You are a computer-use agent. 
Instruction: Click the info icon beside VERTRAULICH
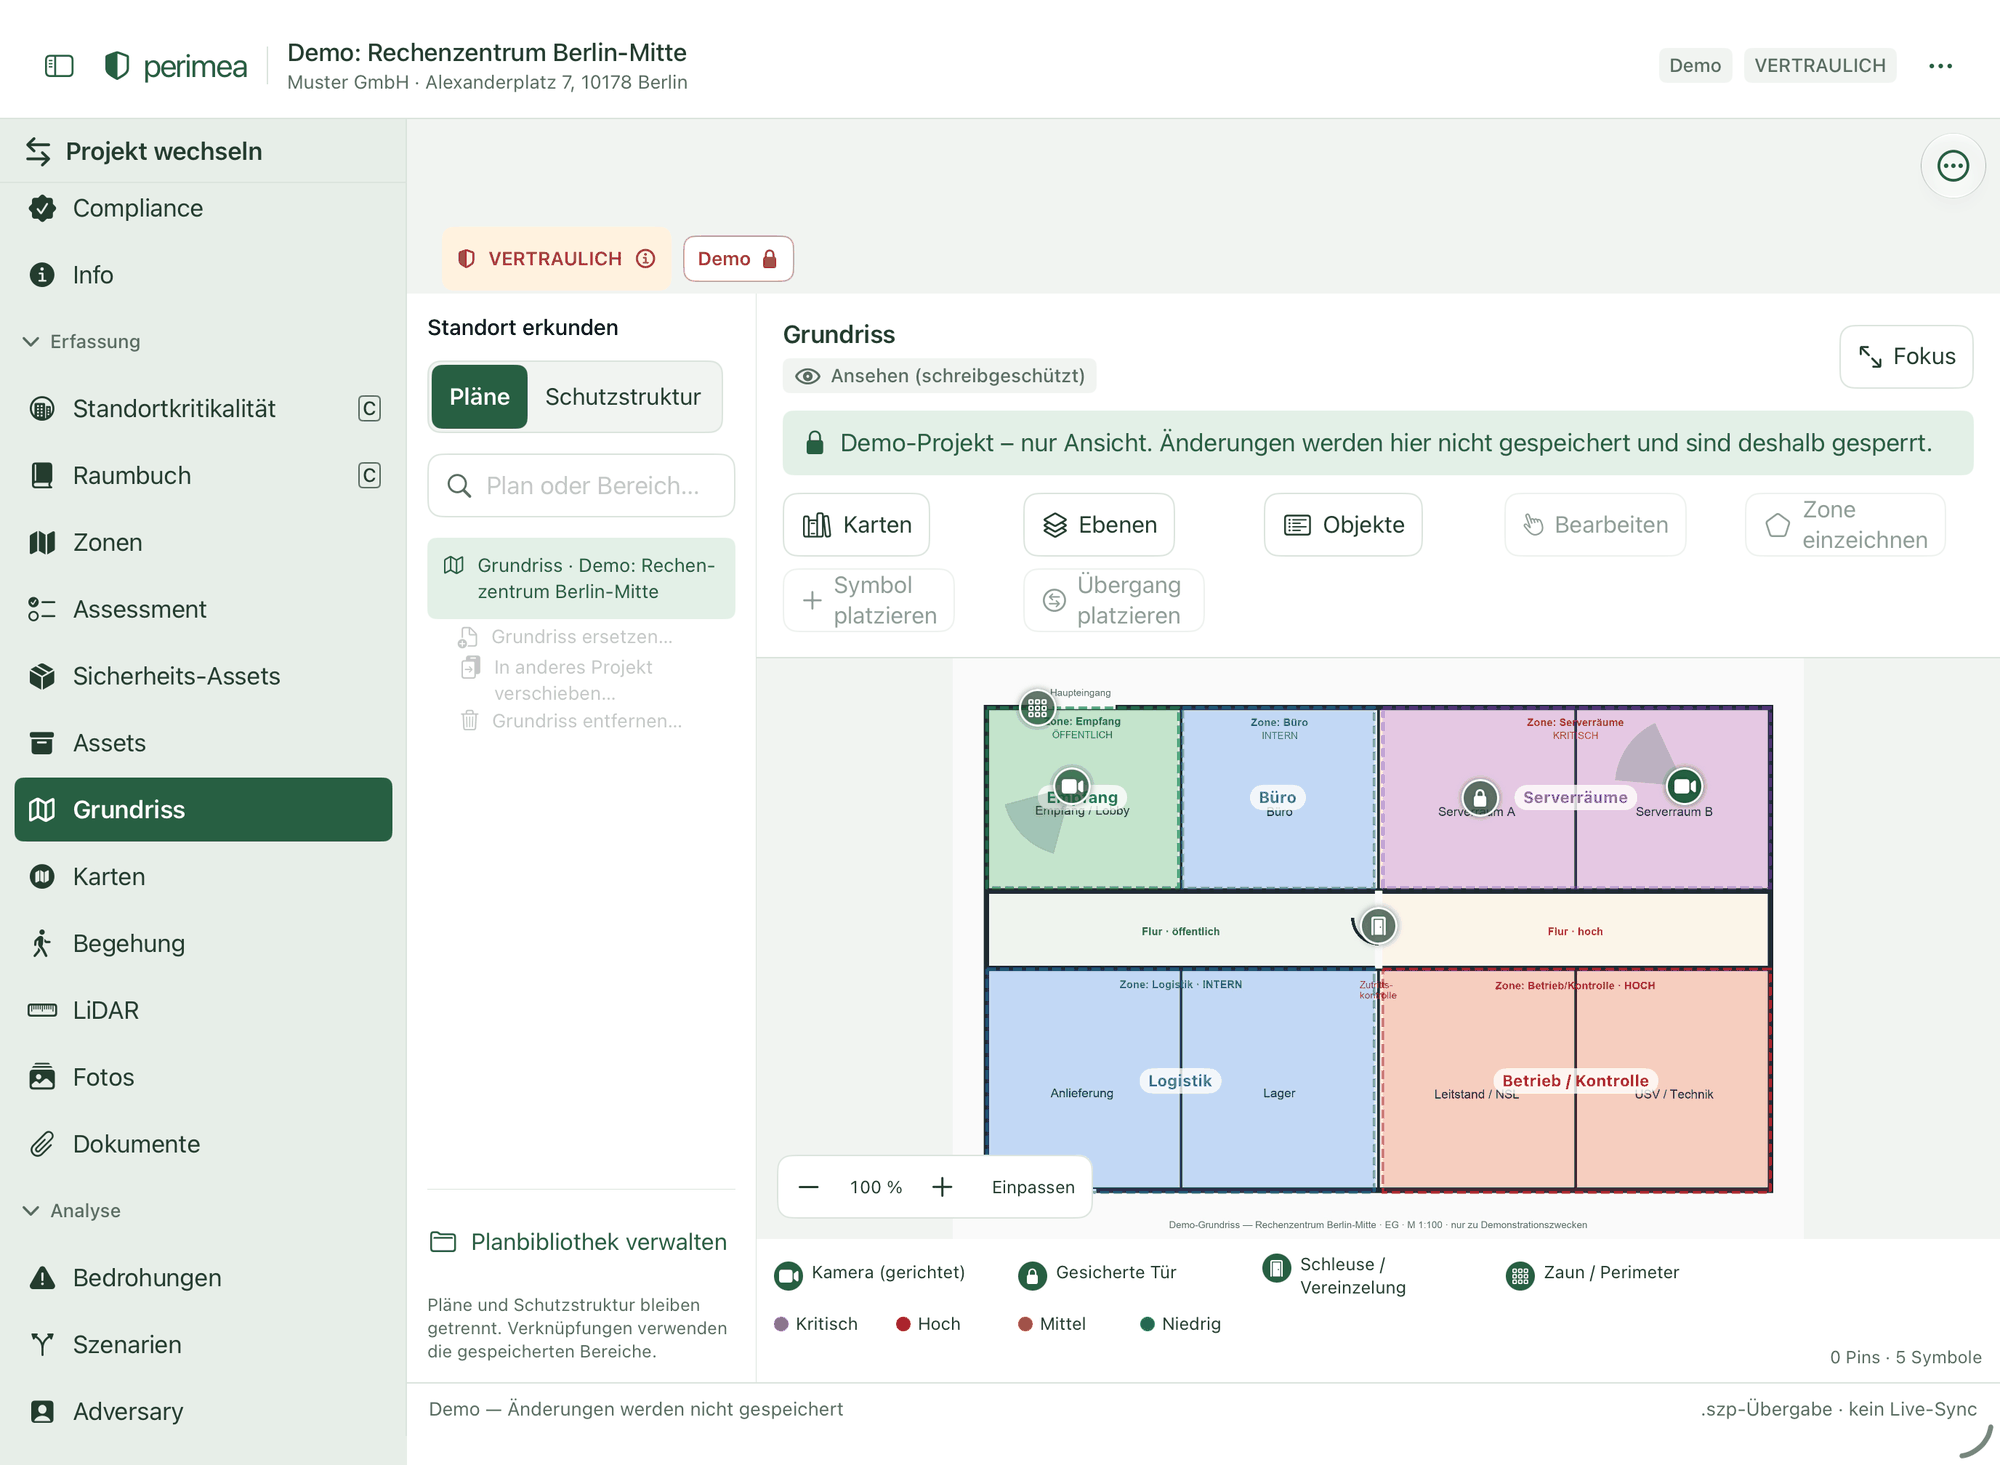point(646,259)
